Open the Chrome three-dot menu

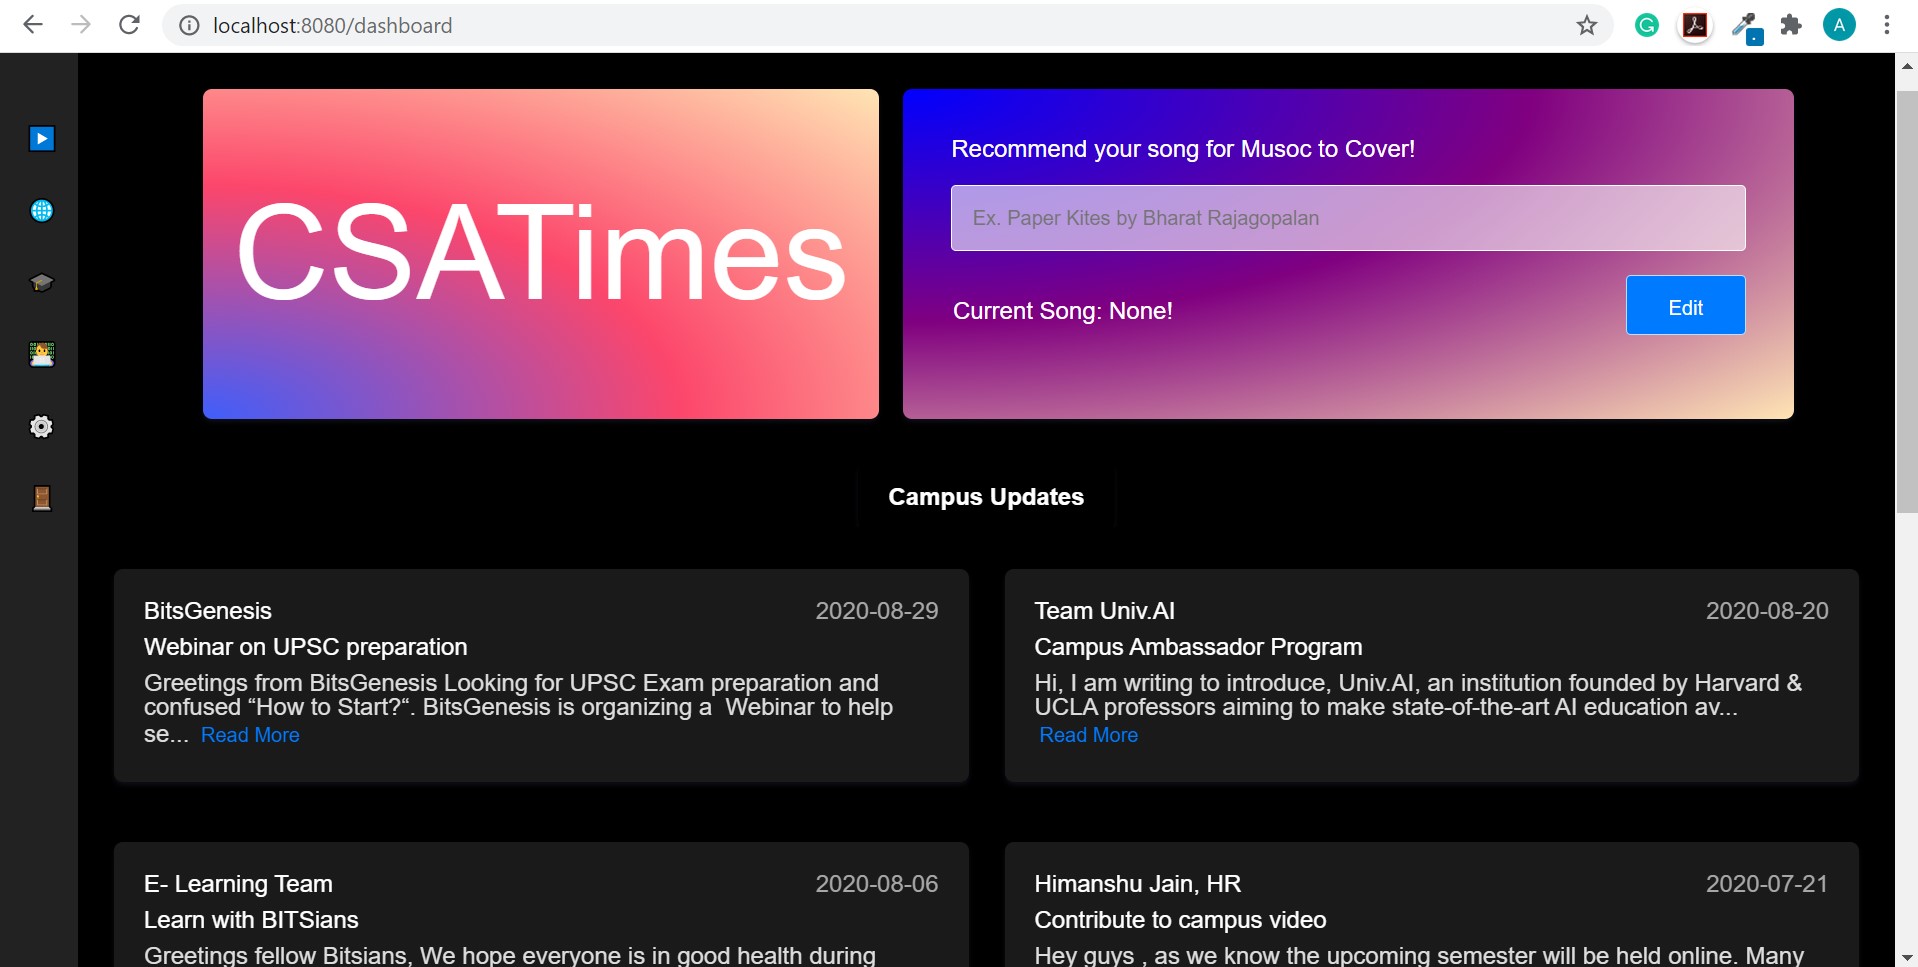[x=1886, y=25]
